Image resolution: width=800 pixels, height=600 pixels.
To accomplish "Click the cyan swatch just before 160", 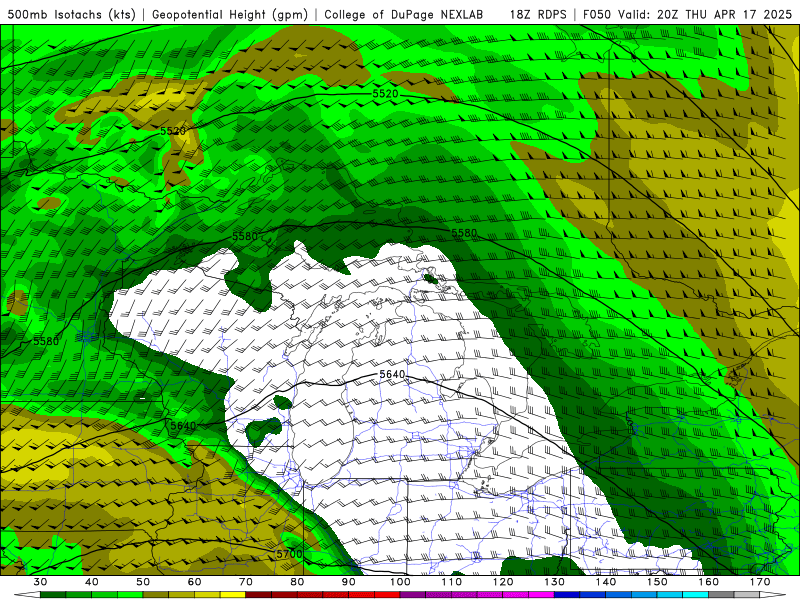I will (x=696, y=595).
